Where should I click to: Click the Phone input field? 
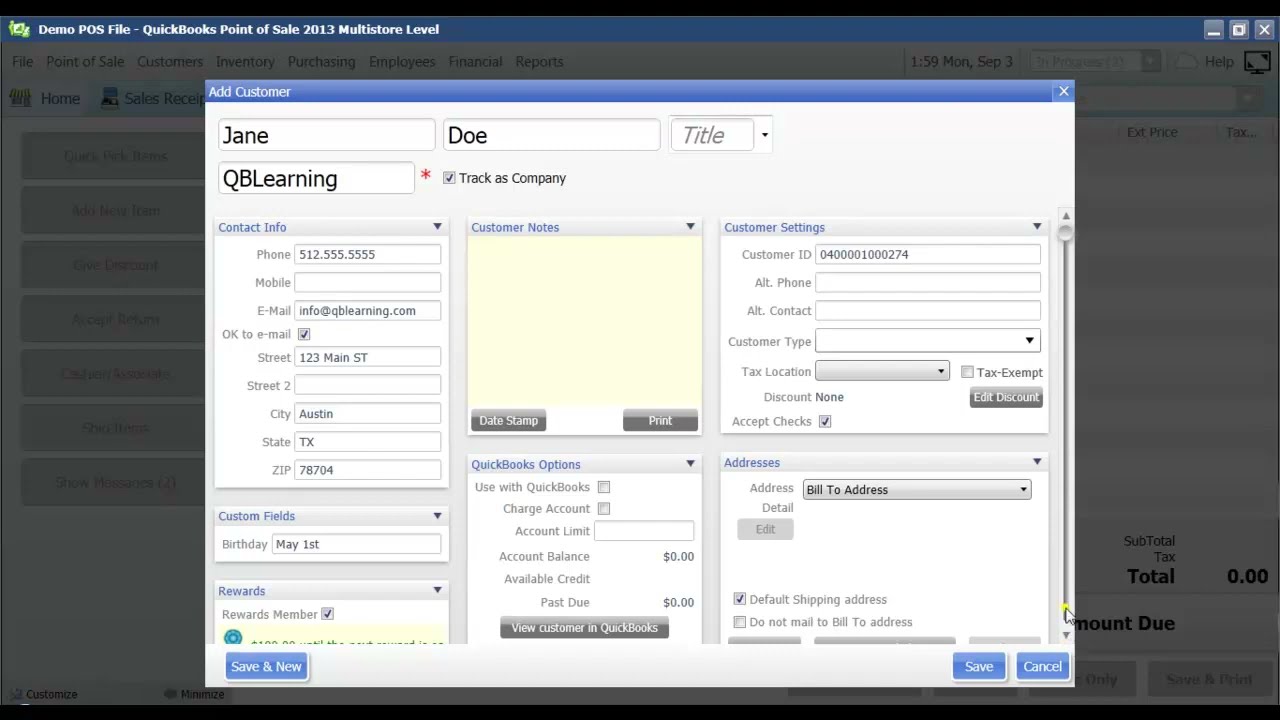[367, 254]
